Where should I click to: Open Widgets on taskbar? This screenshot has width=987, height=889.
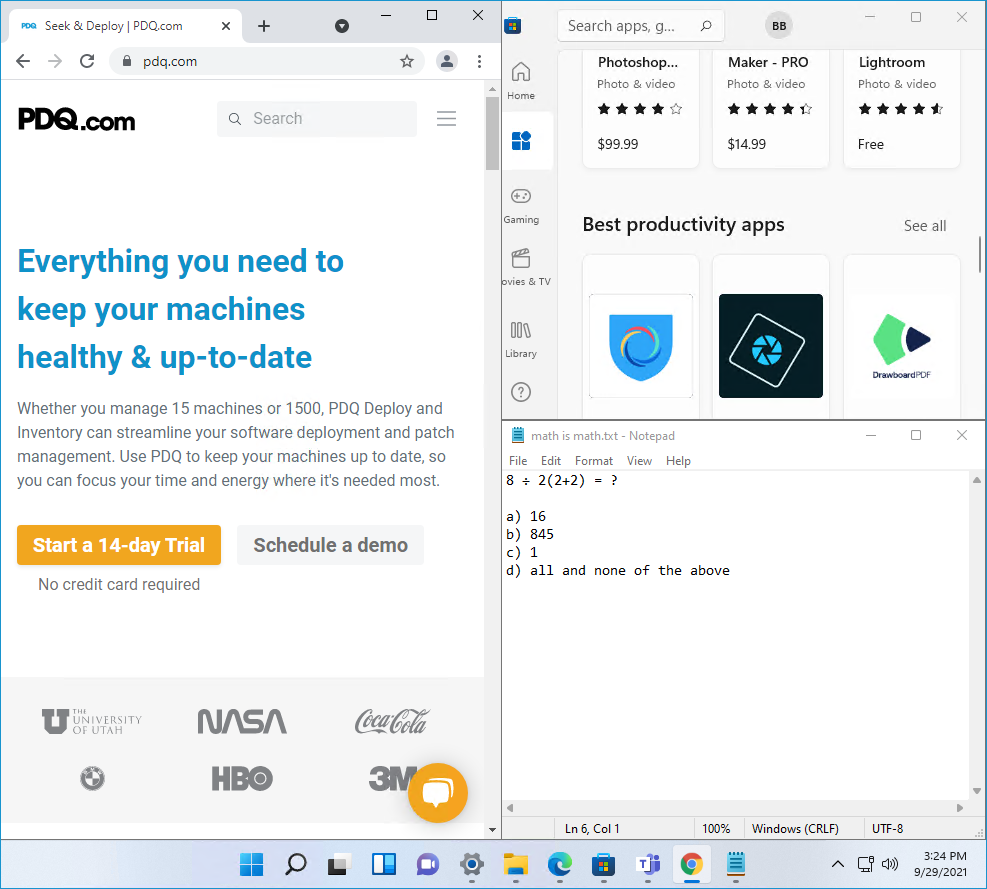point(383,864)
